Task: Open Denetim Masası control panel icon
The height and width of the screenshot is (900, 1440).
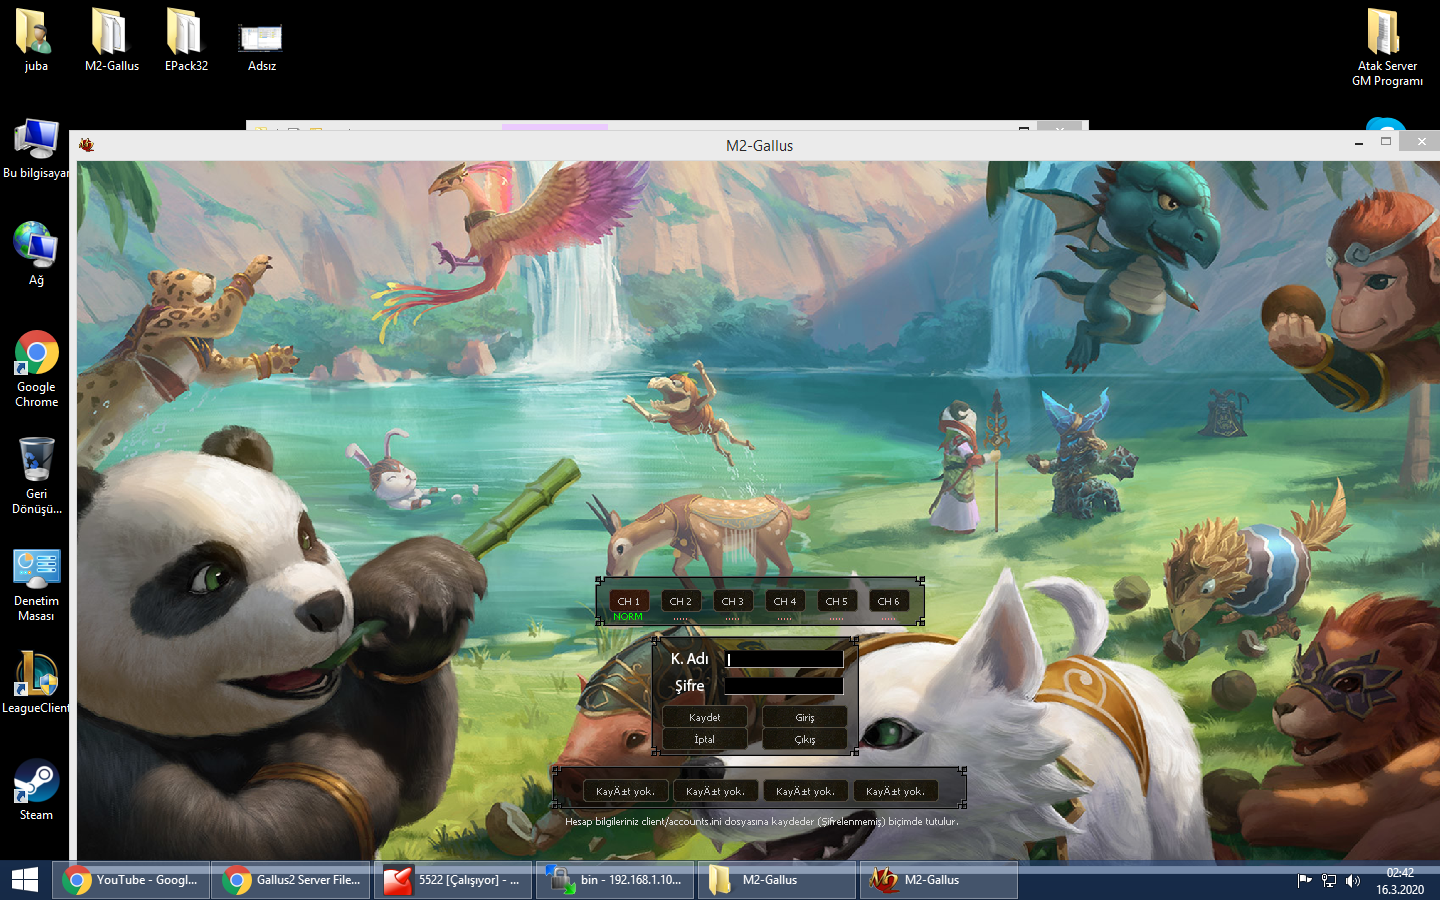Action: tap(36, 584)
